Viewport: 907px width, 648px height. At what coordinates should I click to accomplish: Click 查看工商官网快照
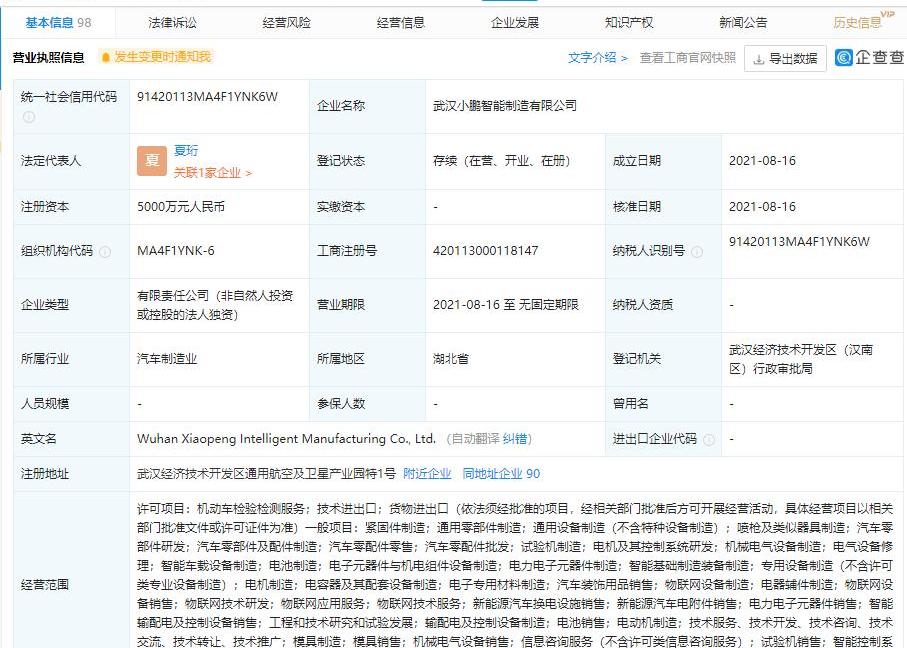687,58
